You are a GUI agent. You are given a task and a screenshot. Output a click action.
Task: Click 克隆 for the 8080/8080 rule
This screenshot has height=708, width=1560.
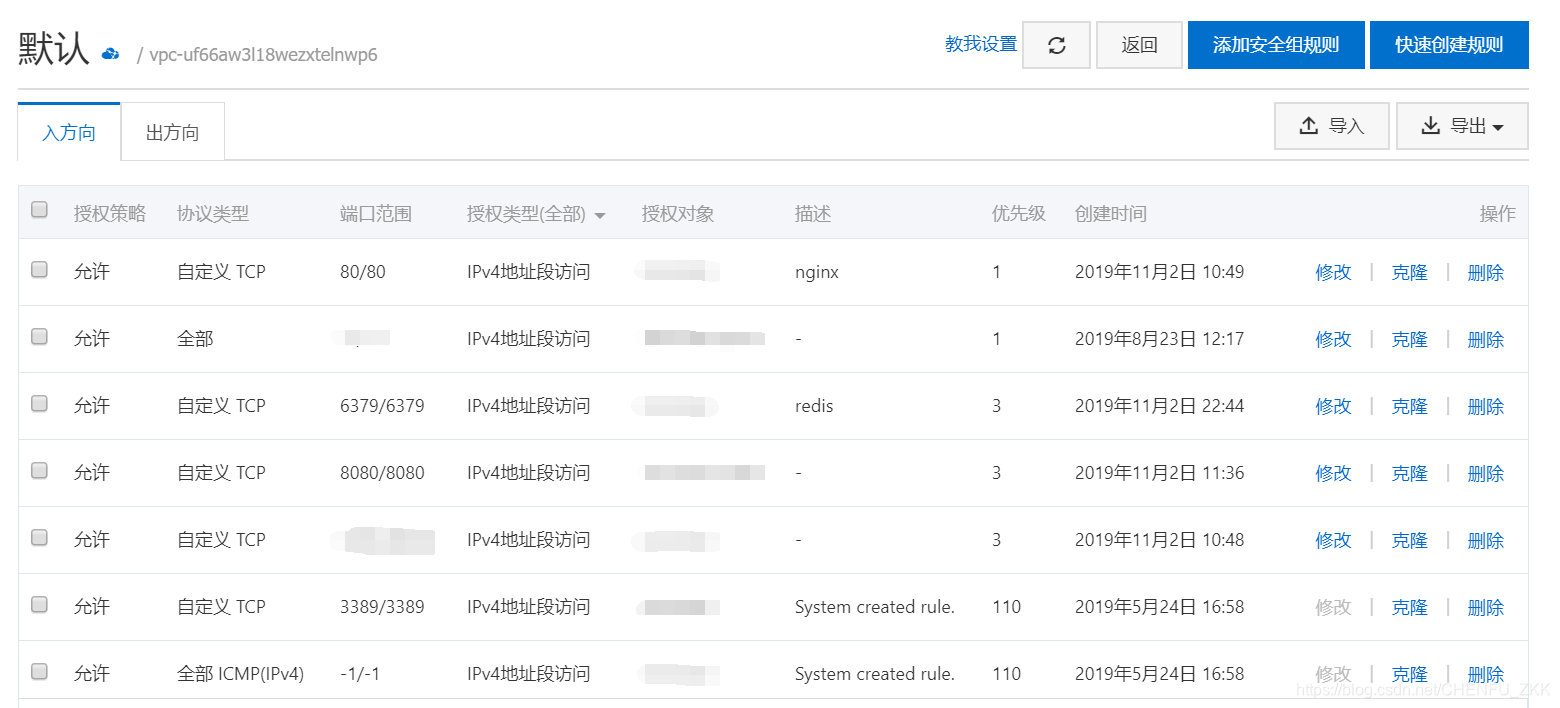click(x=1409, y=473)
